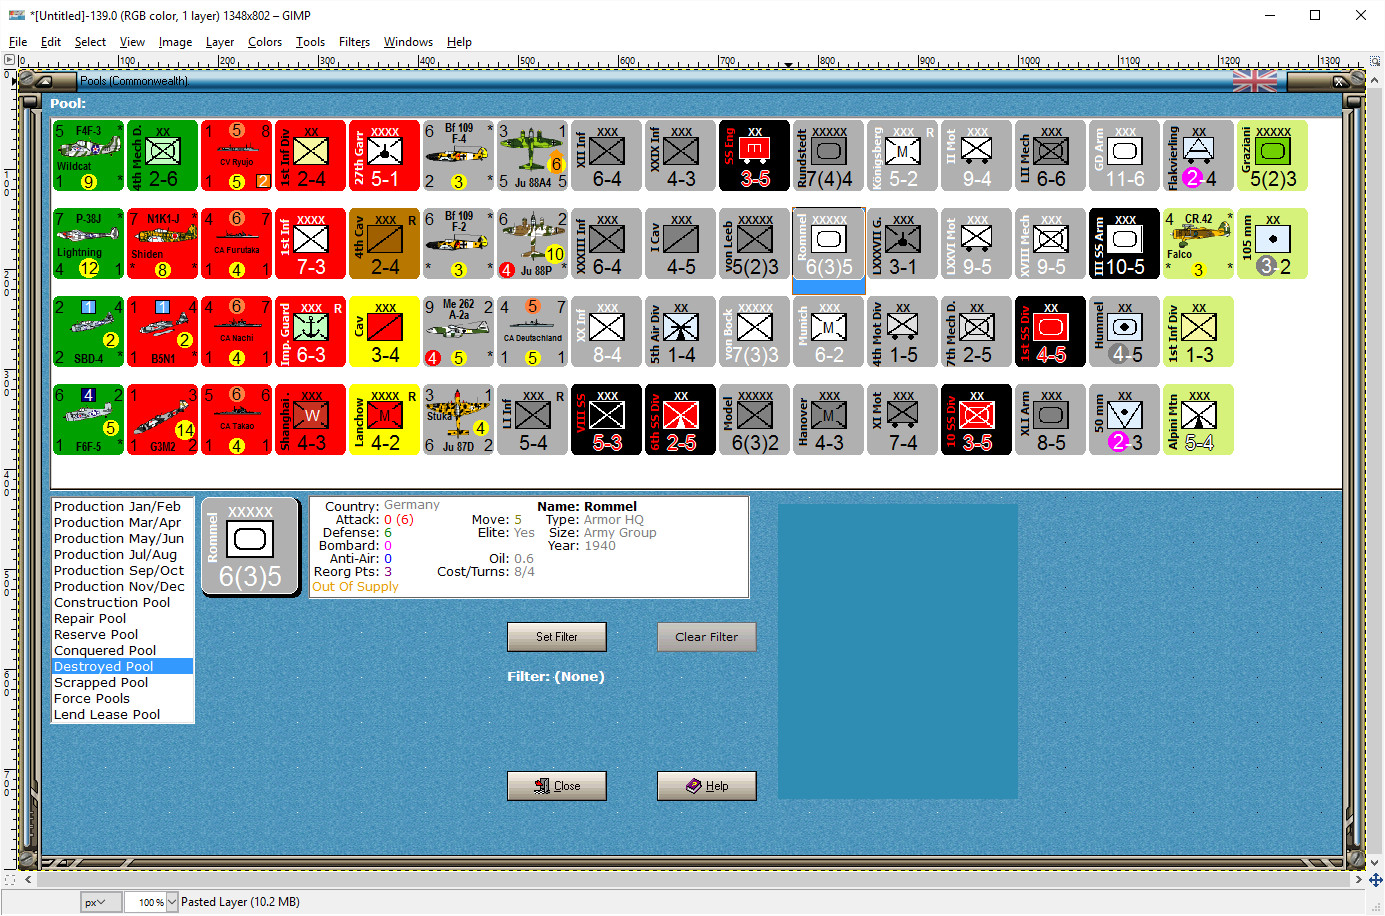Screen dimensions: 1385x916
Task: Choose the CR 42 Falco counter
Action: [1198, 244]
